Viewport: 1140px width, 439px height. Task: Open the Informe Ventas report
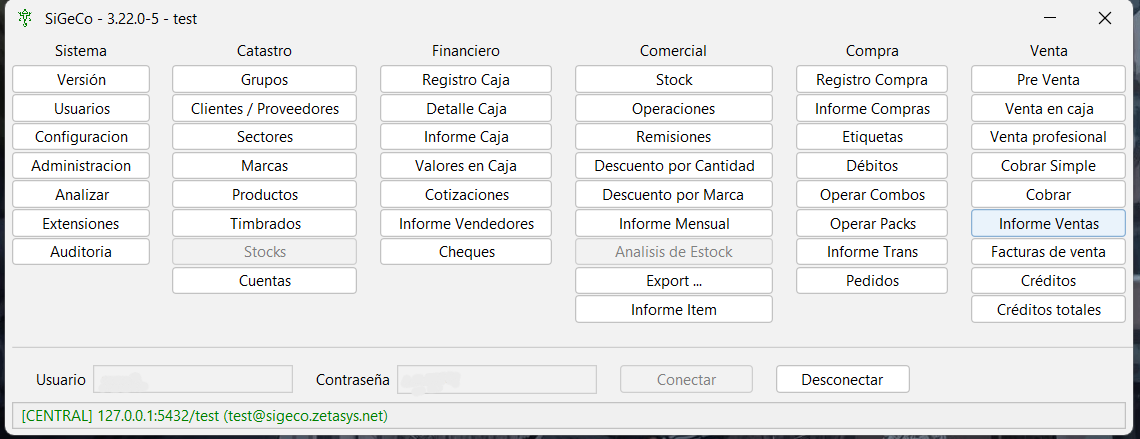[1048, 224]
